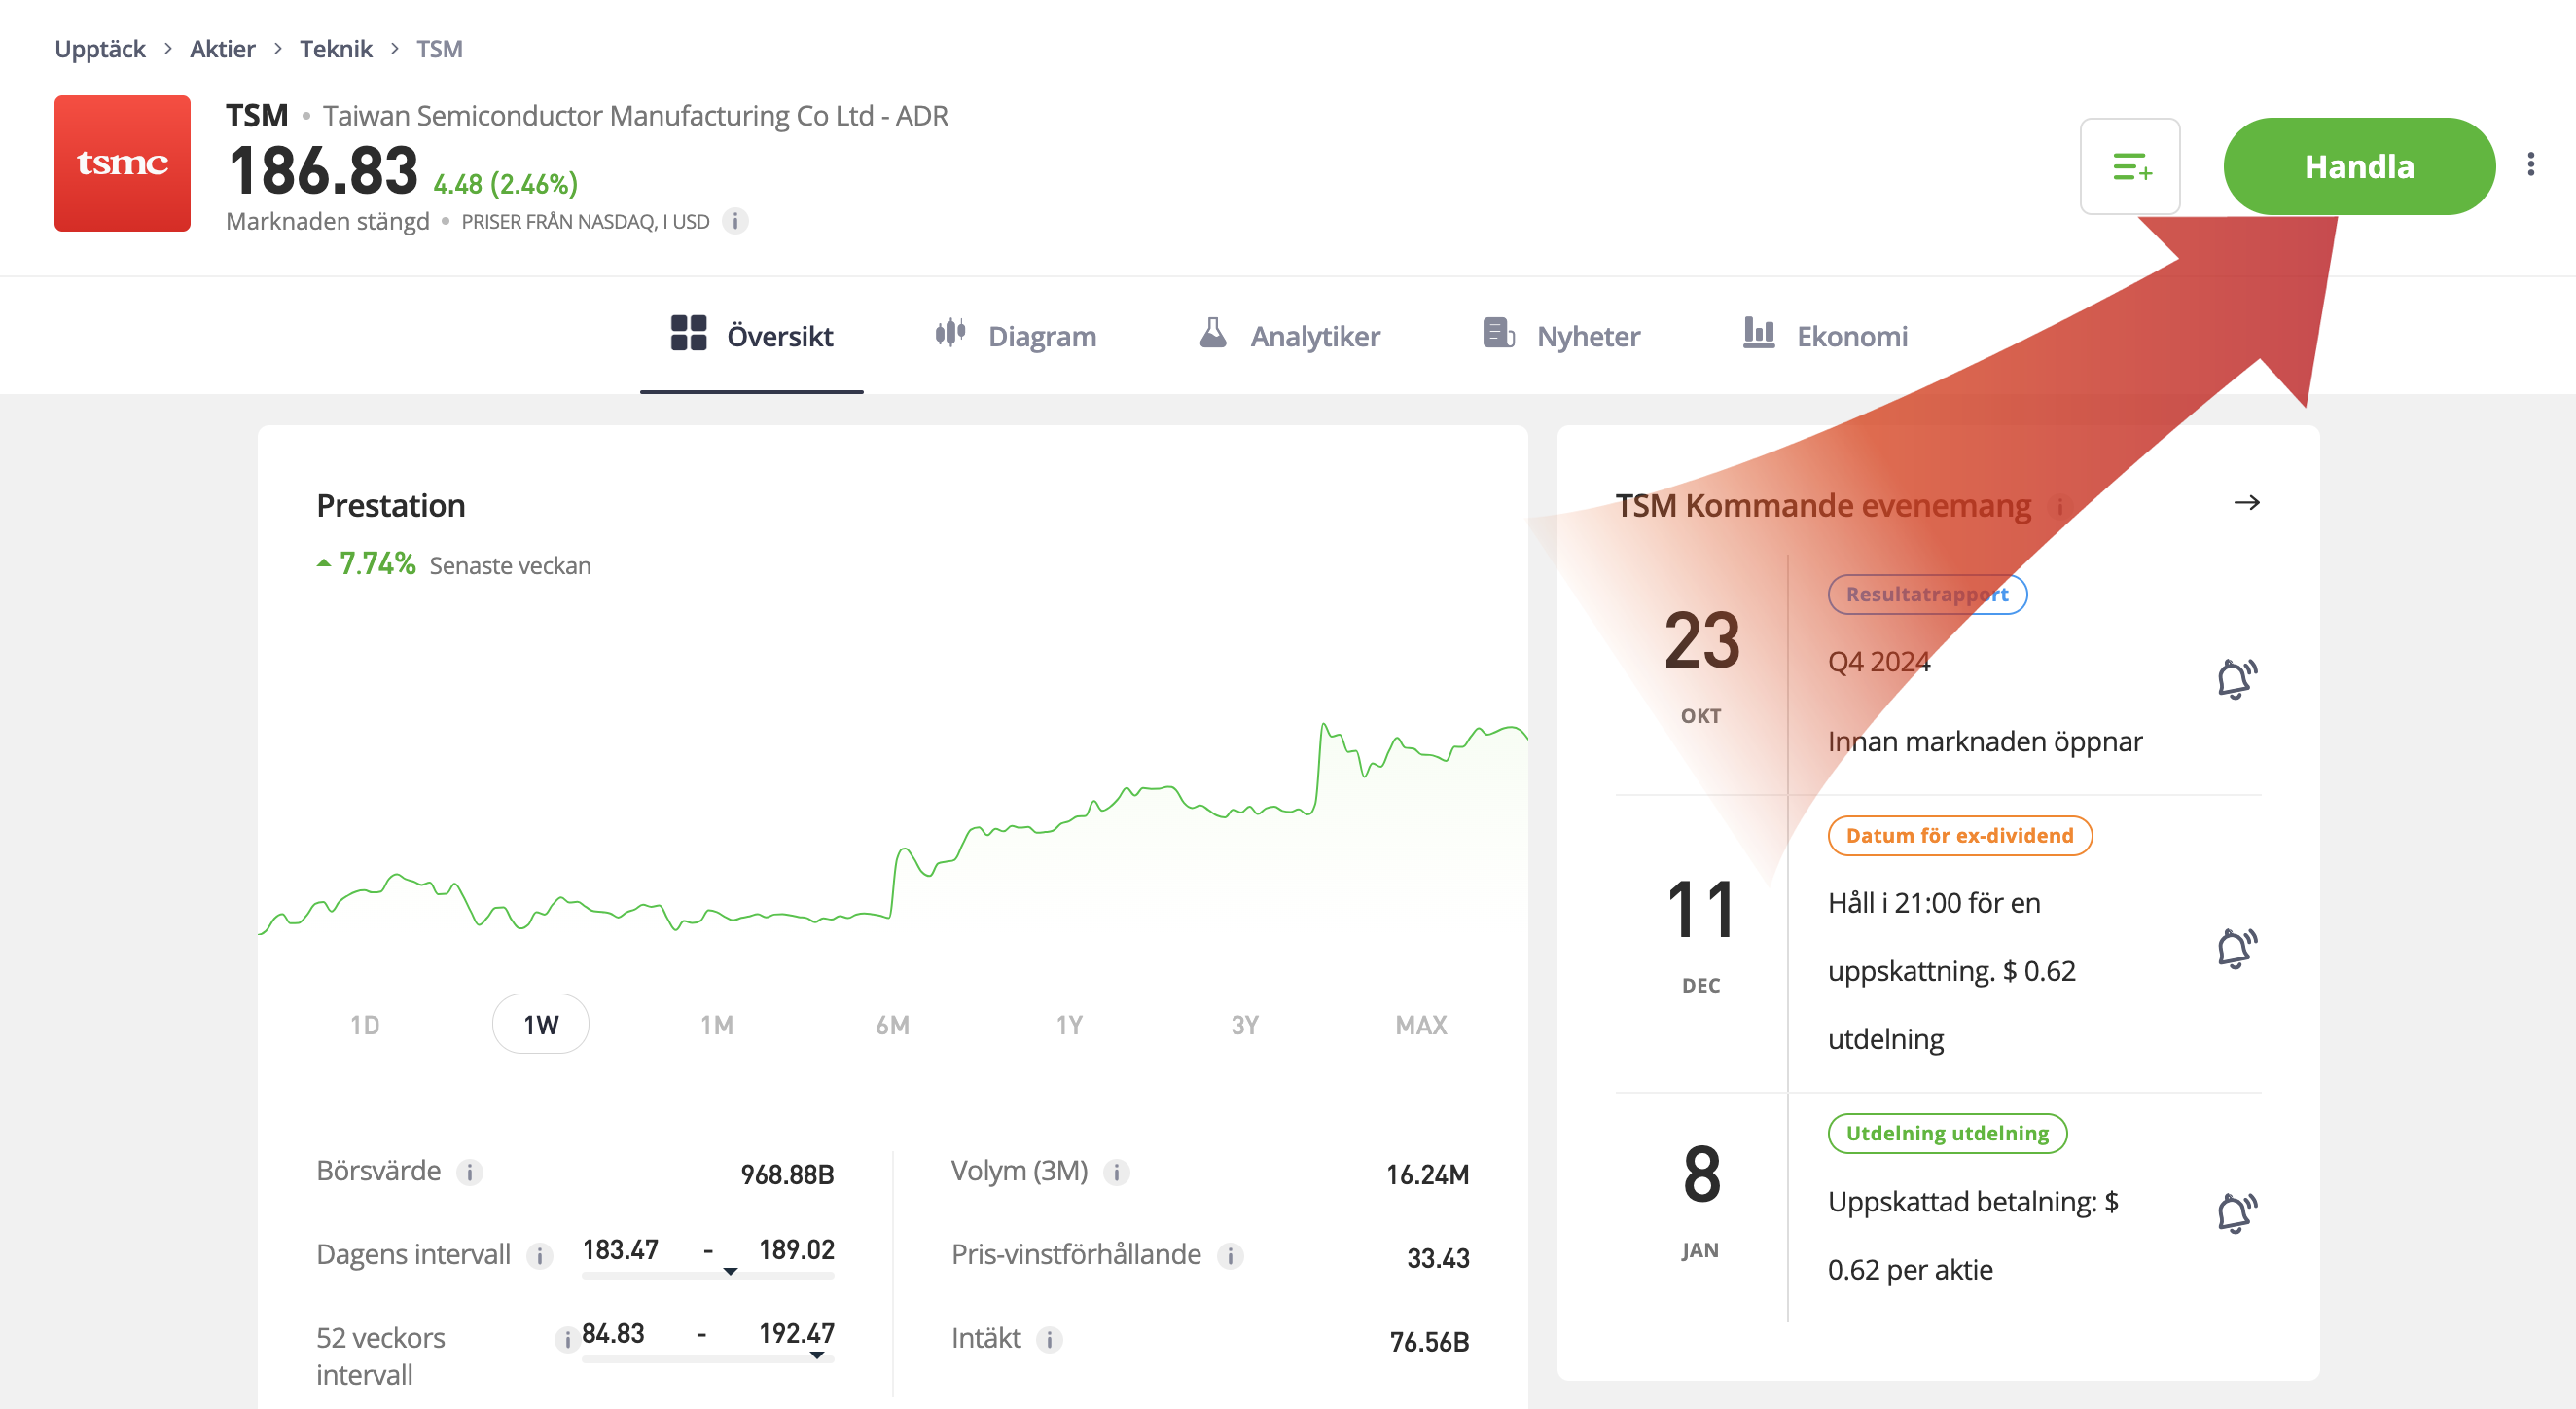Toggle alert bell for January dividend payment
2576x1409 pixels.
pyautogui.click(x=2236, y=1212)
